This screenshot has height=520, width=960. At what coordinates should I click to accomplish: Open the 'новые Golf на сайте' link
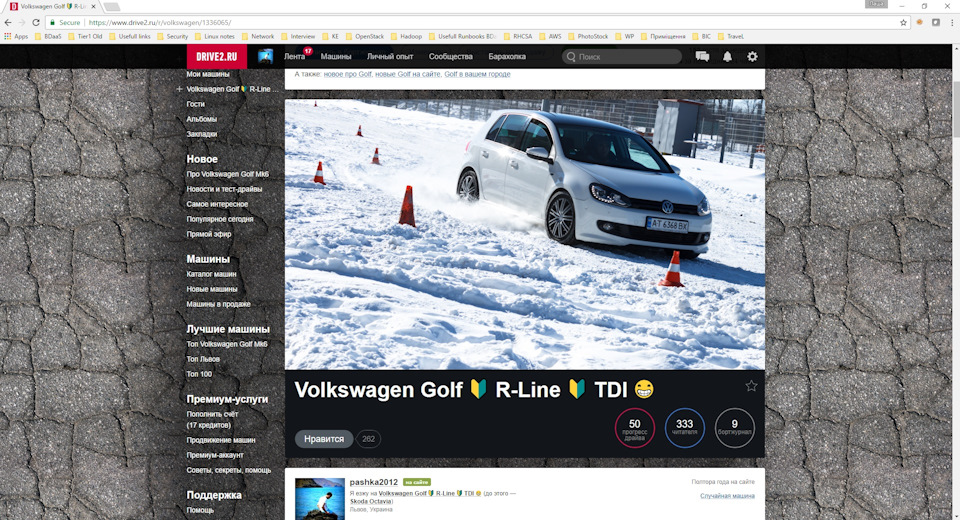[x=408, y=74]
